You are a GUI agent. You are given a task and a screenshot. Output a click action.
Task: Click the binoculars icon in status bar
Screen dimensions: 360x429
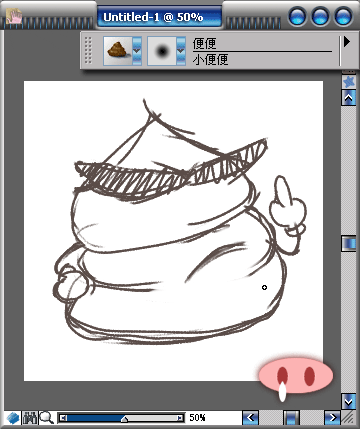coord(30,418)
